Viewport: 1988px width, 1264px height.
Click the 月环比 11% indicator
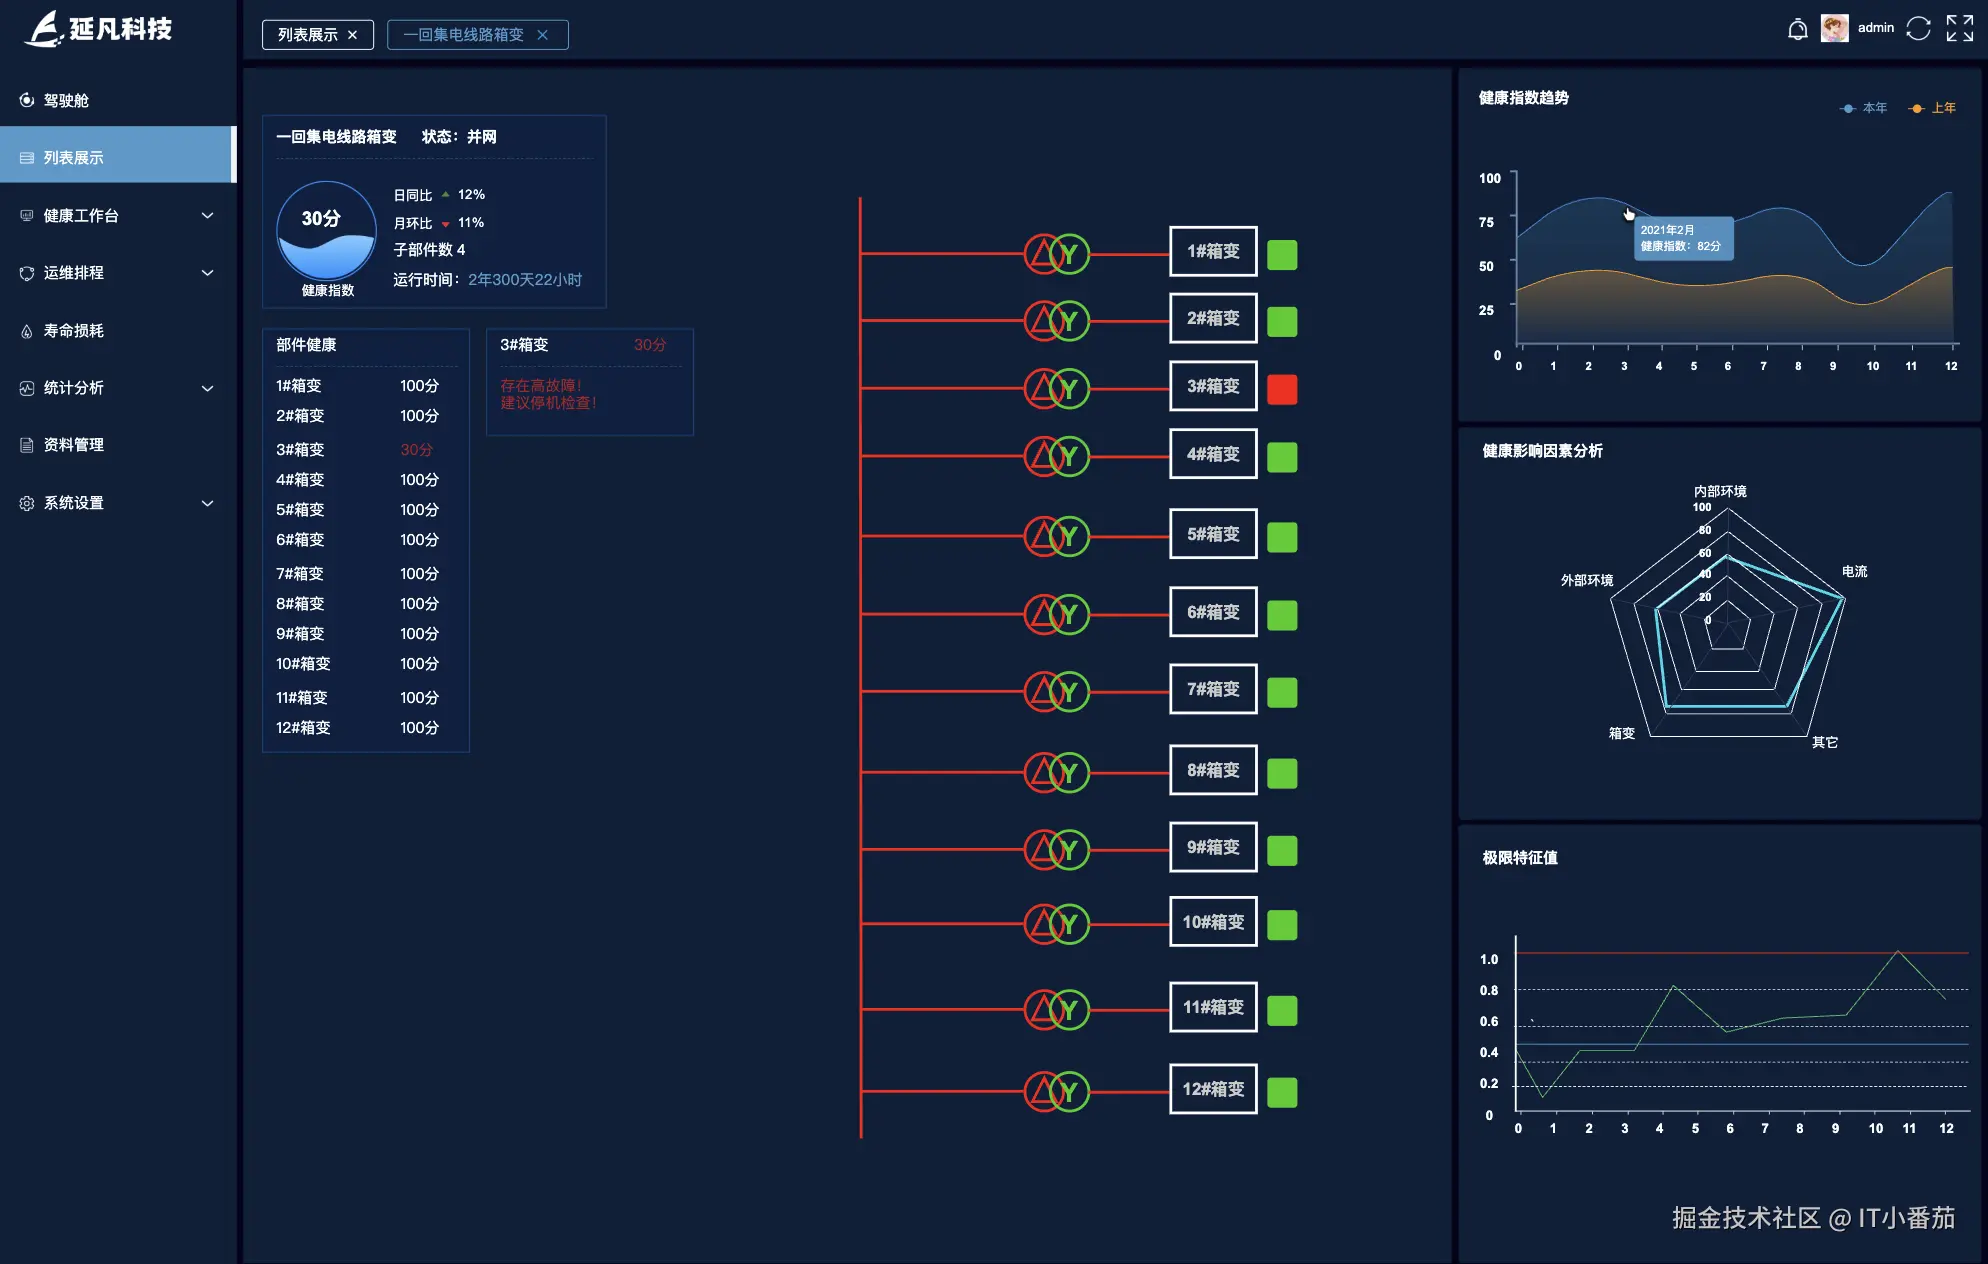point(439,223)
